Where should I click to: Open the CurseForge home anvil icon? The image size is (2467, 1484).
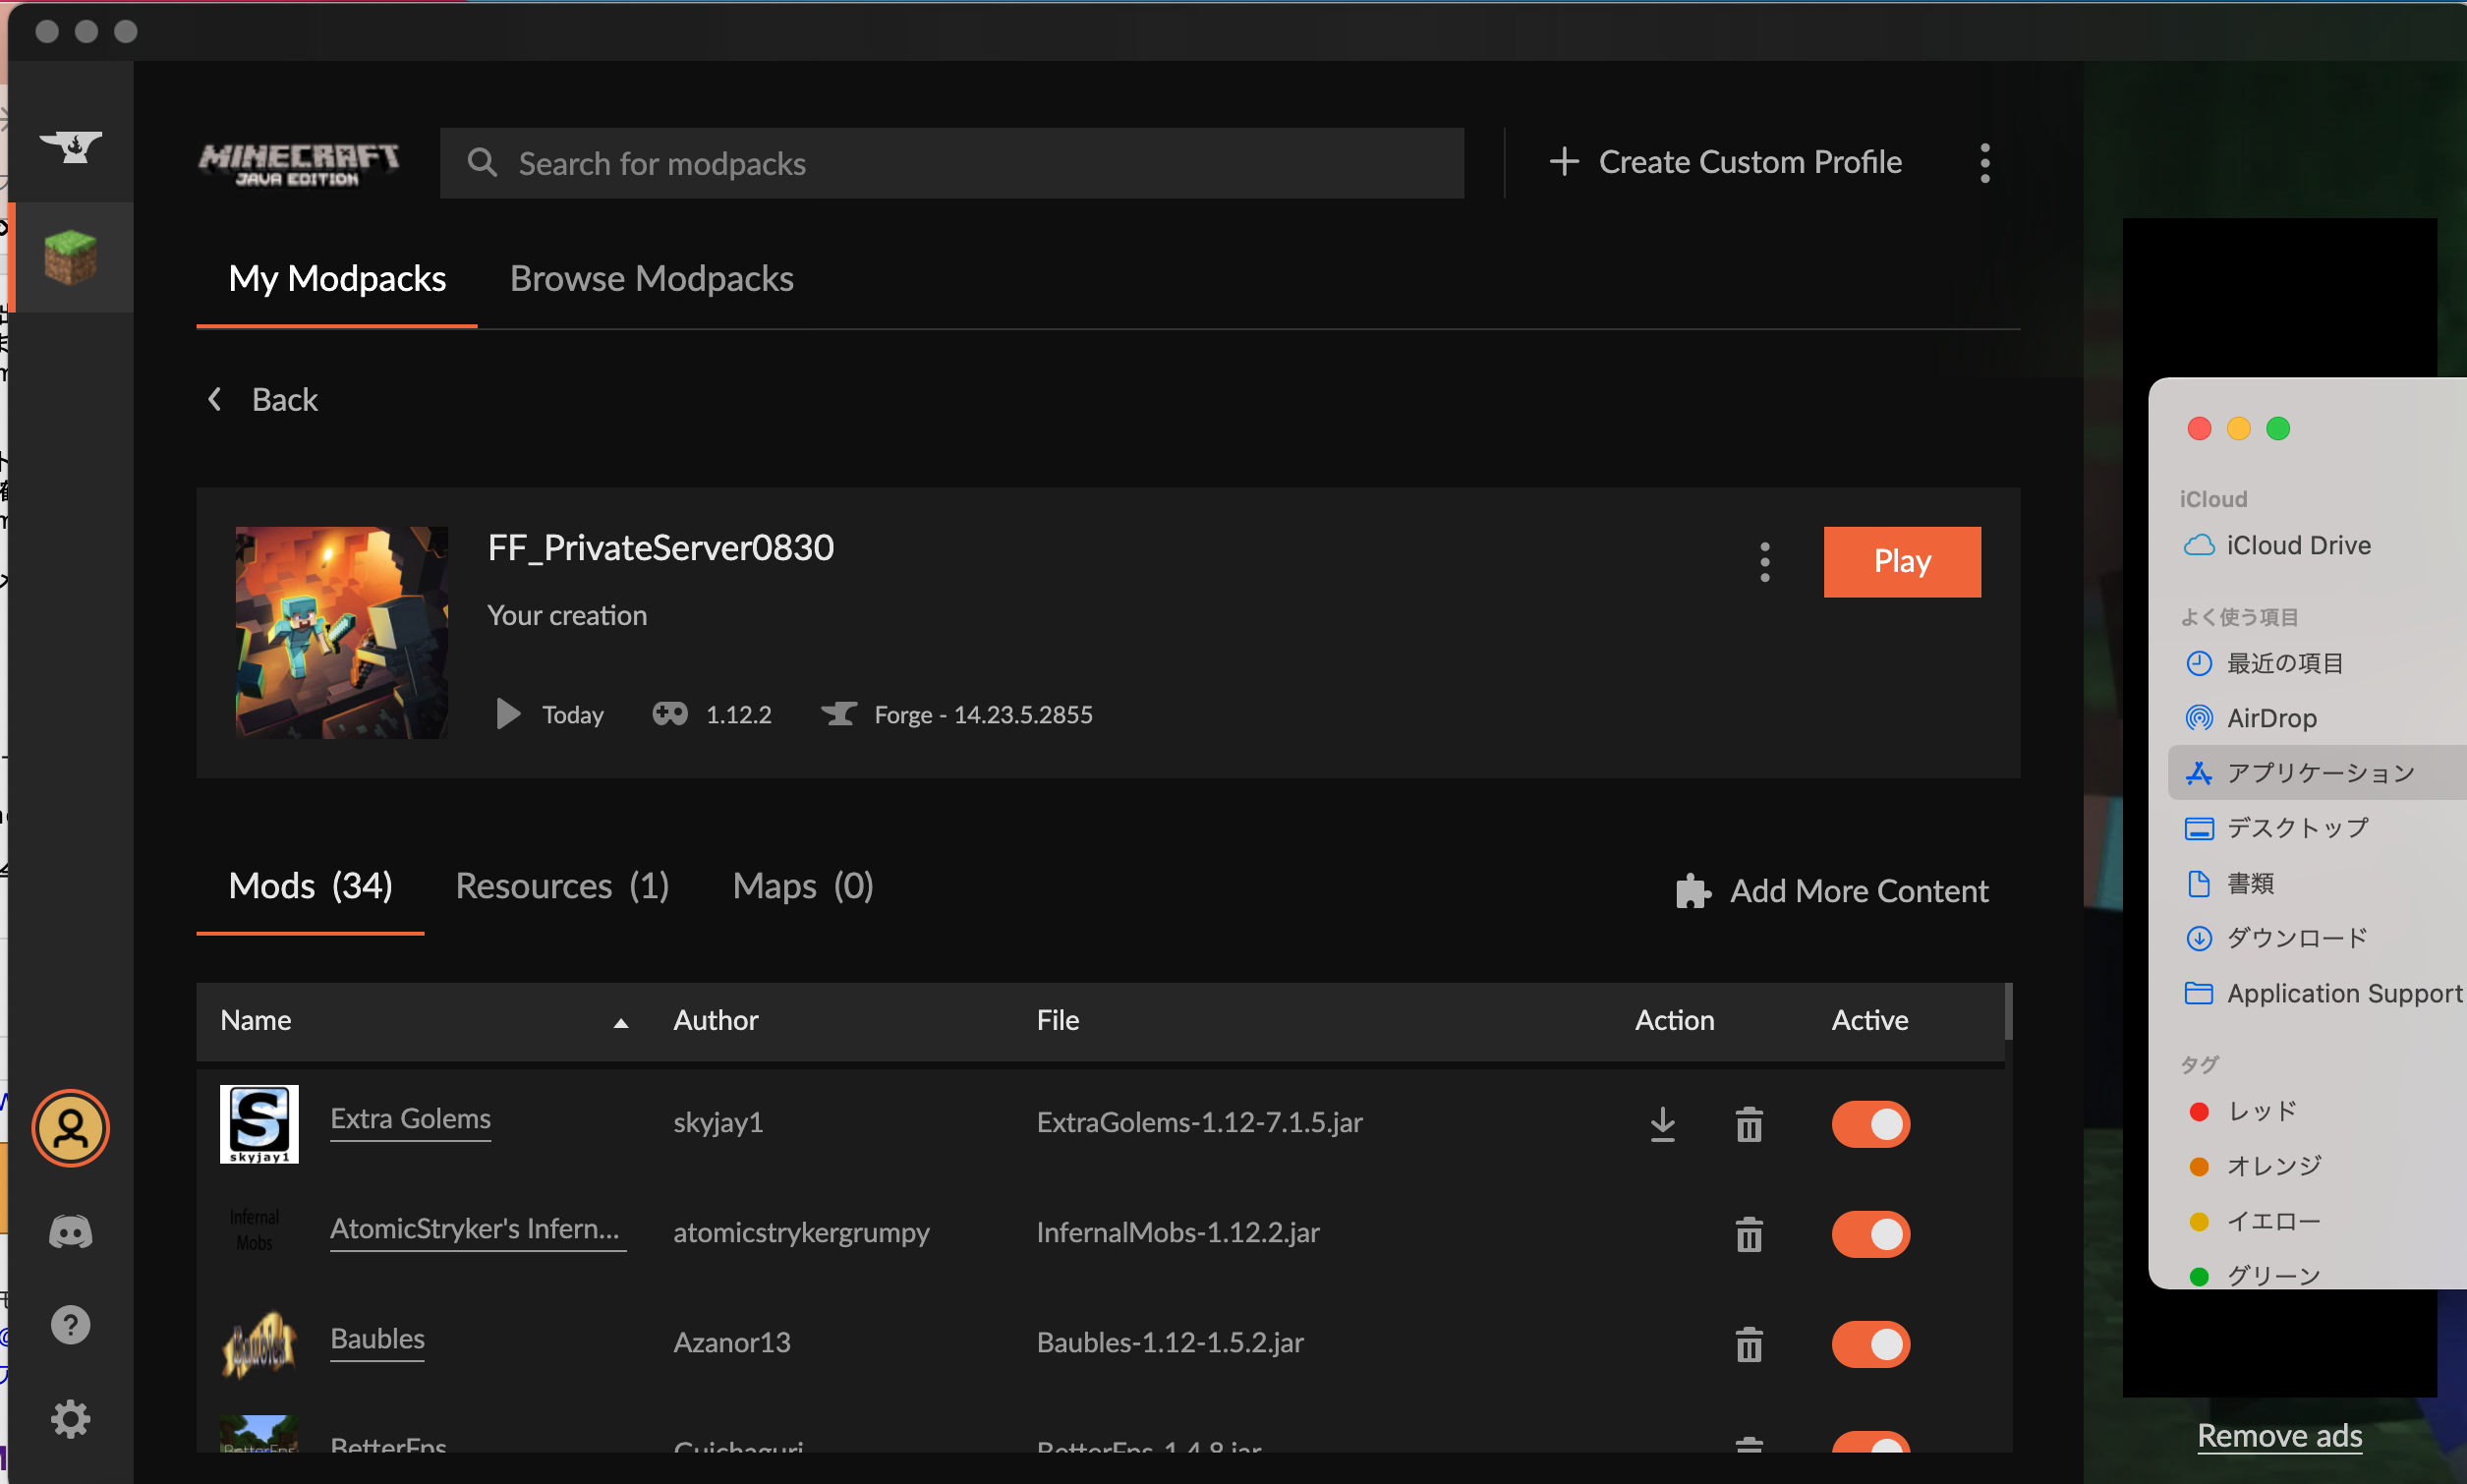70,147
